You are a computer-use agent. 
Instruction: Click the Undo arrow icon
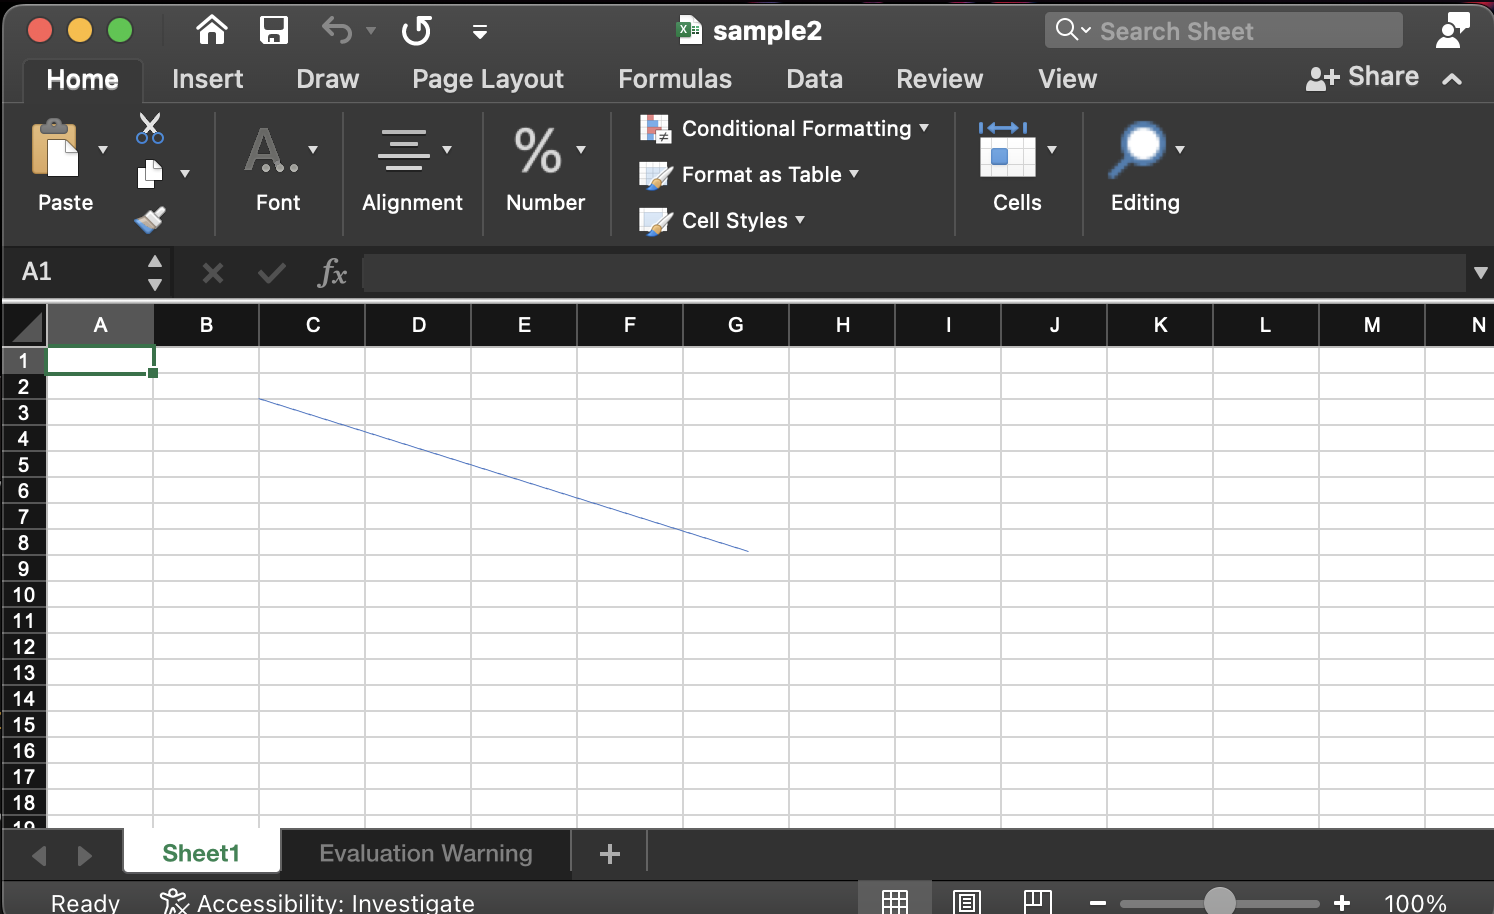click(337, 30)
